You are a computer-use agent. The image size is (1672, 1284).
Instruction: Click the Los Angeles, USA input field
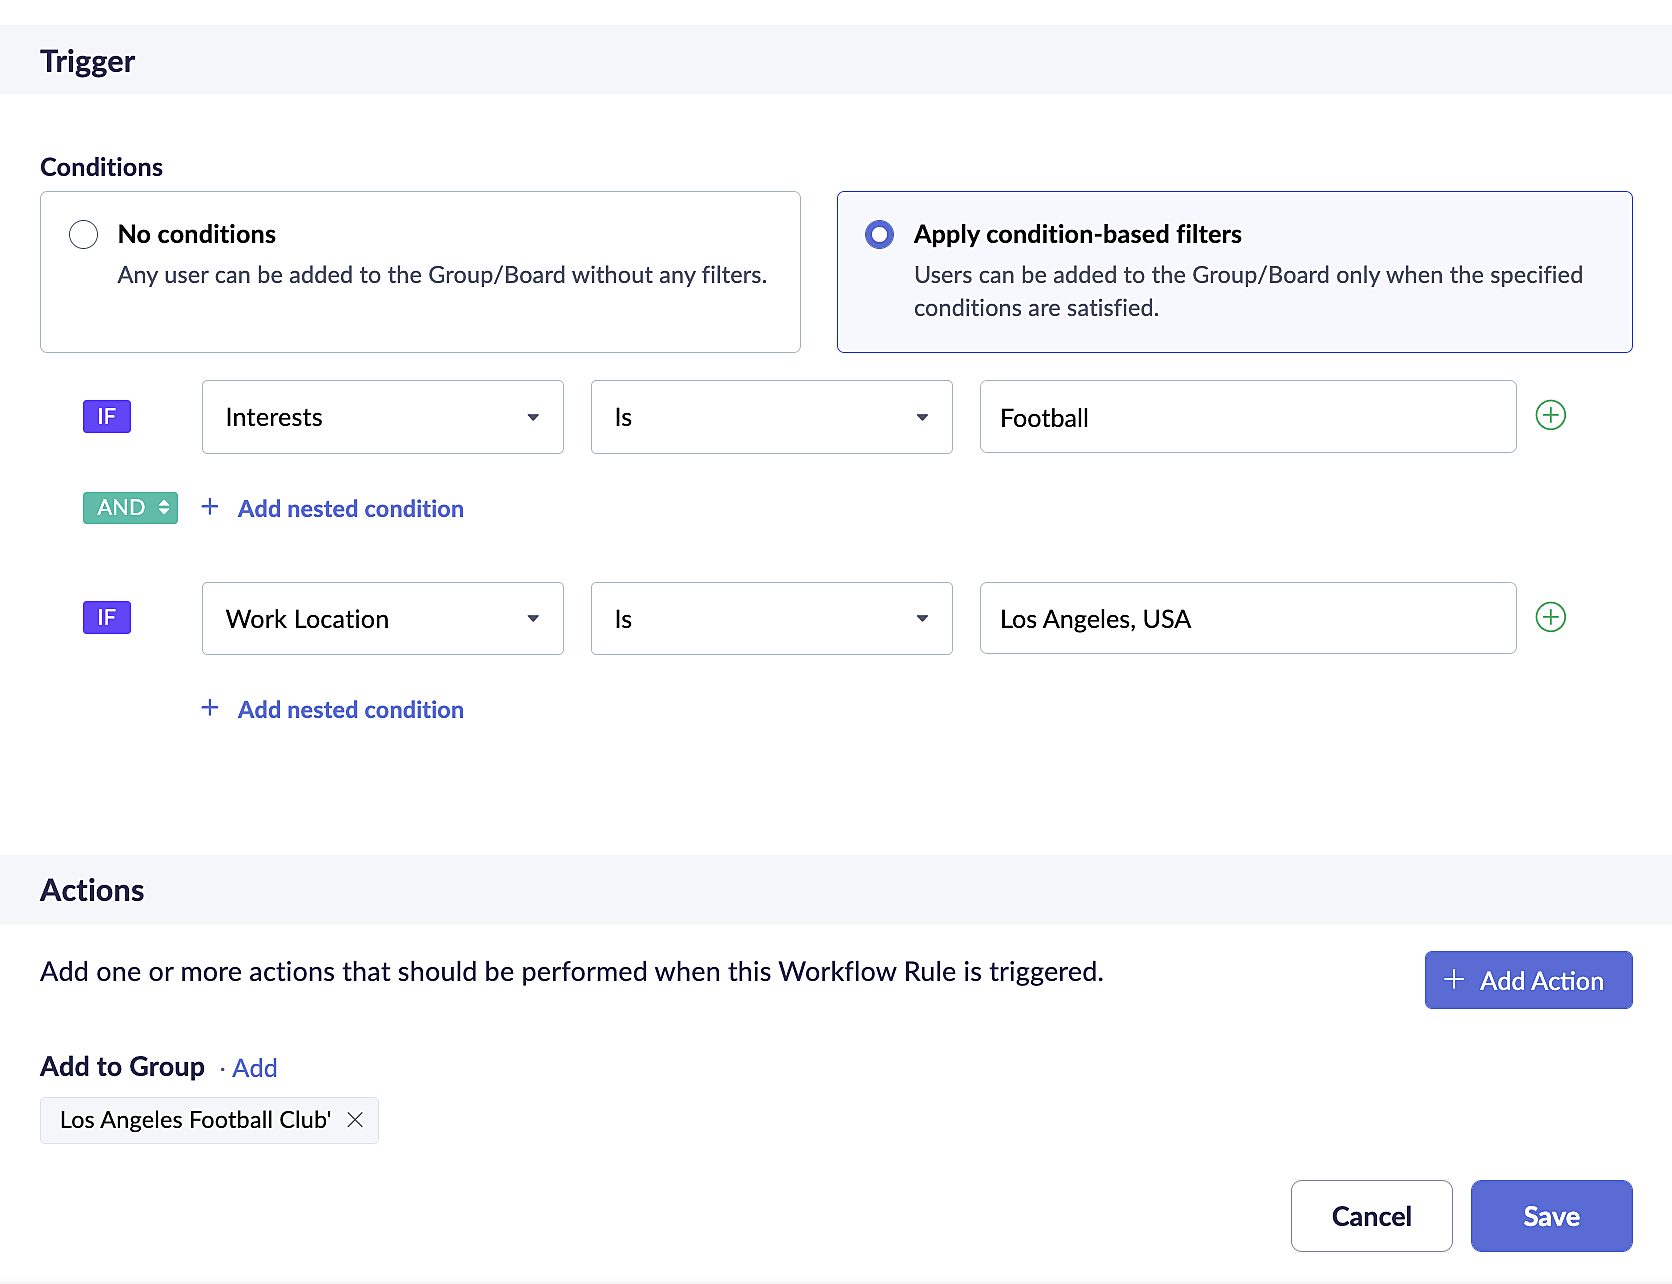click(1247, 619)
